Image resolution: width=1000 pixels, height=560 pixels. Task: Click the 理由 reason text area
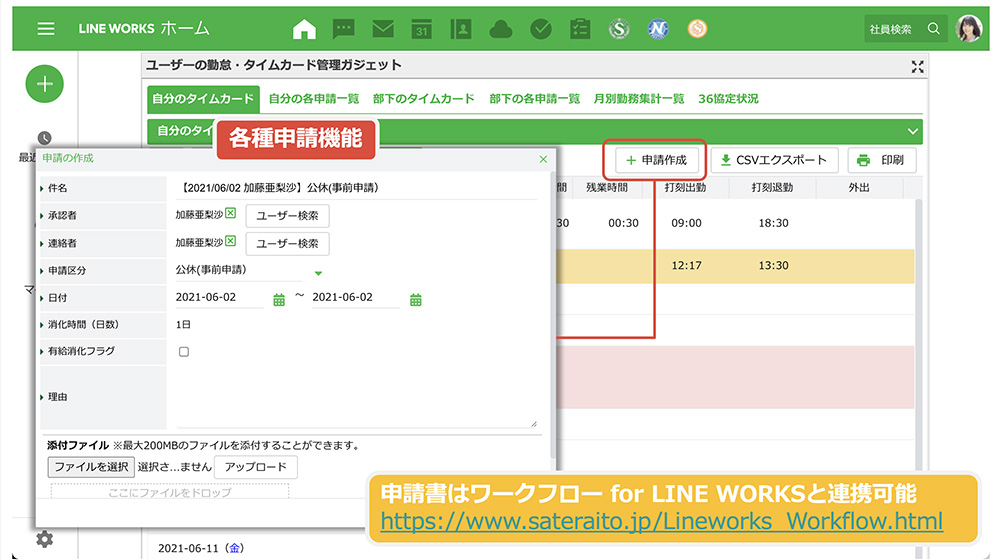point(356,397)
